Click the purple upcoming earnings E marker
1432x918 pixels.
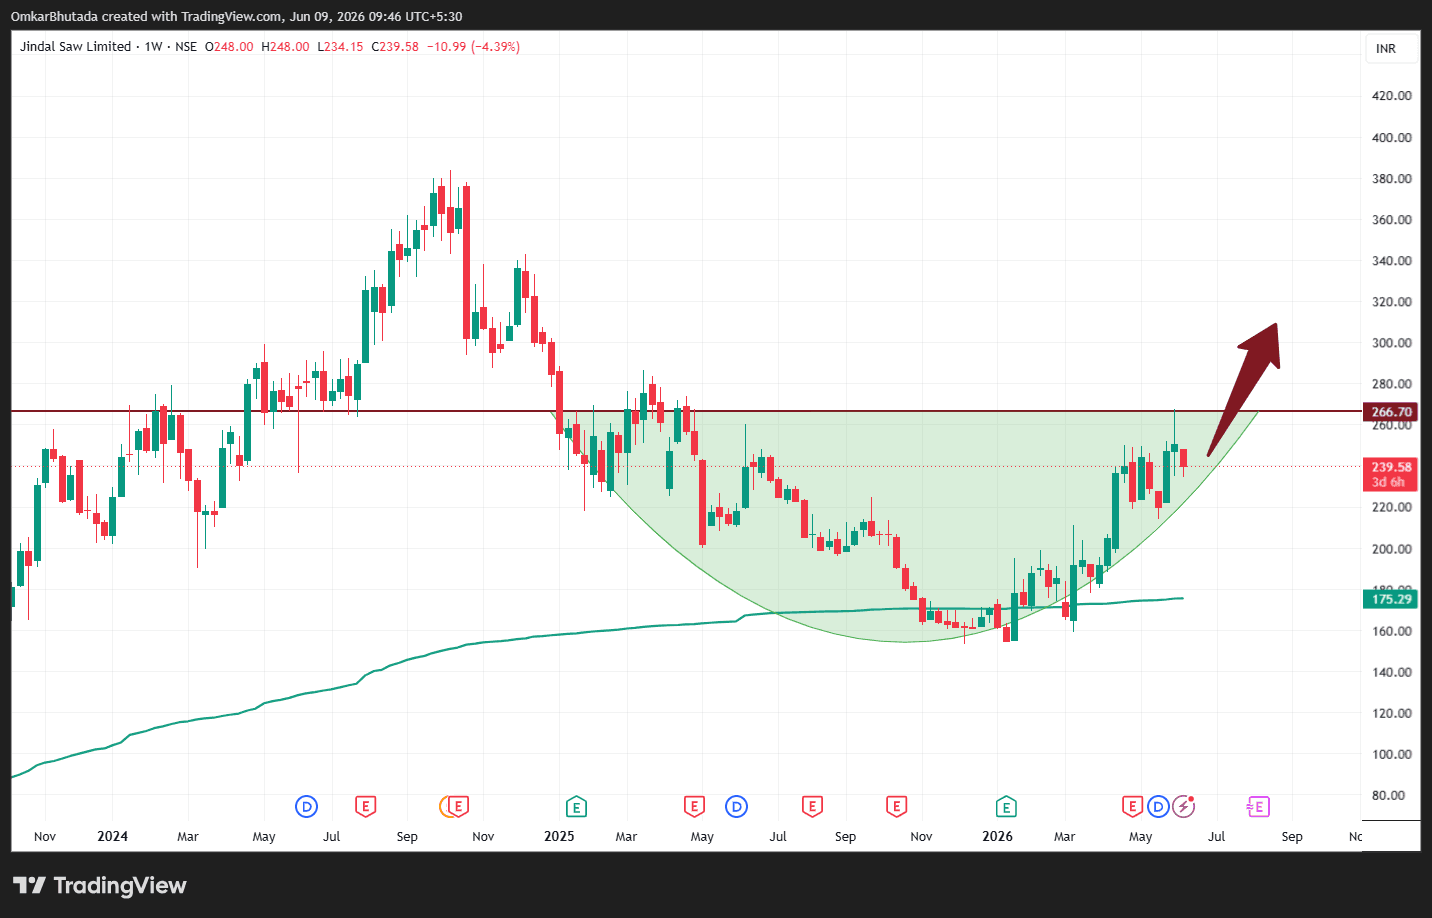[1257, 806]
